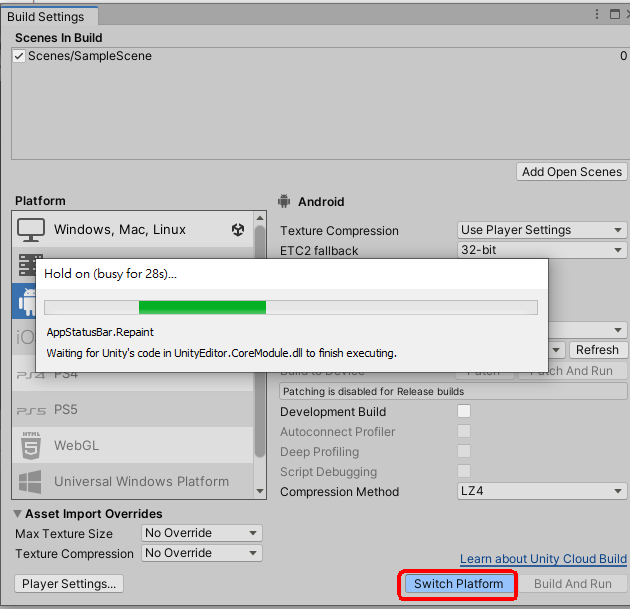This screenshot has width=630, height=609.
Task: Open the Texture Compression Use Player Settings dropdown
Action: coord(542,230)
